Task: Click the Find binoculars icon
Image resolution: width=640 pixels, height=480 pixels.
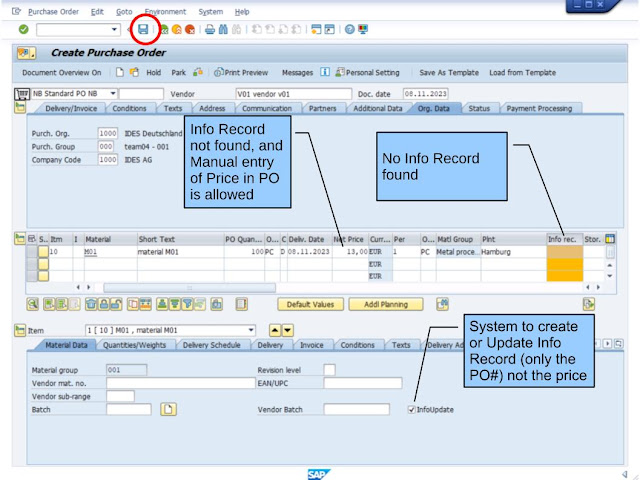Action: tap(223, 29)
